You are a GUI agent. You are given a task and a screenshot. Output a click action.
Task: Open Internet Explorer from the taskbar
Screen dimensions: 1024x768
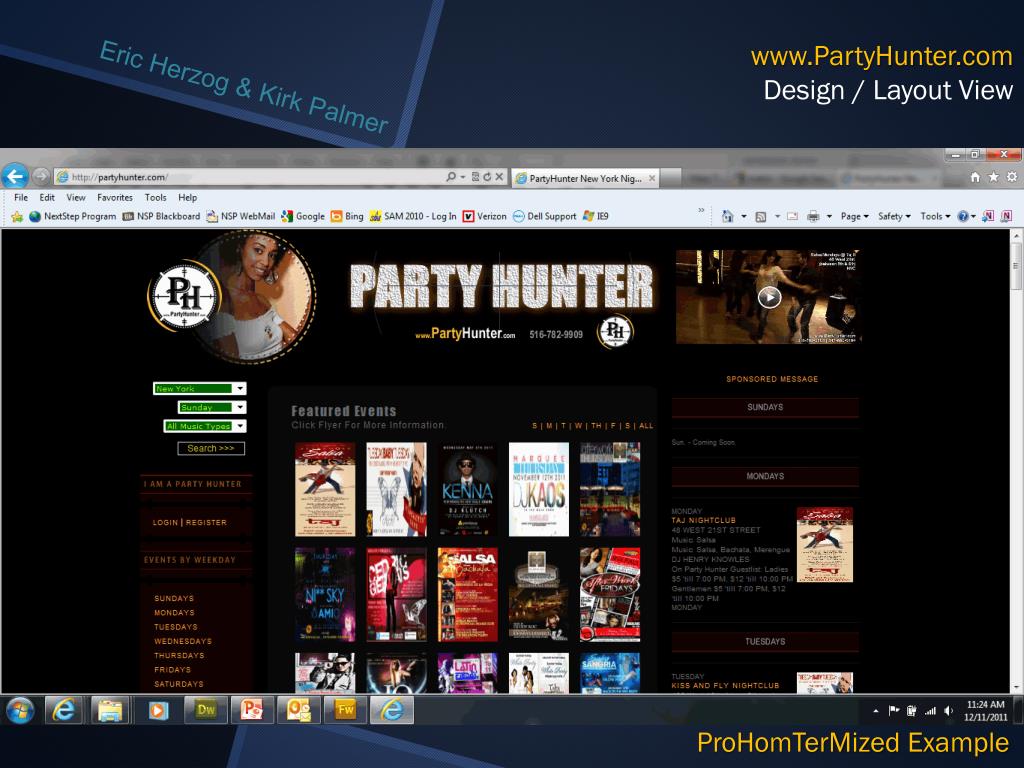(x=63, y=710)
